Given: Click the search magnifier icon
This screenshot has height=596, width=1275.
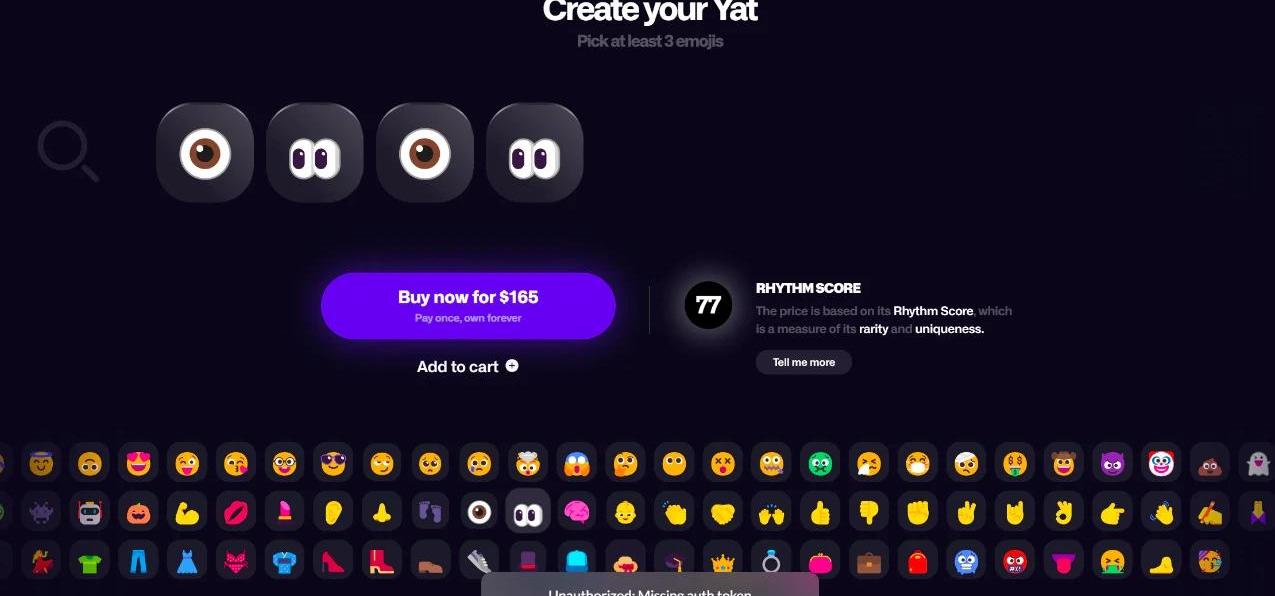Looking at the screenshot, I should coord(68,151).
